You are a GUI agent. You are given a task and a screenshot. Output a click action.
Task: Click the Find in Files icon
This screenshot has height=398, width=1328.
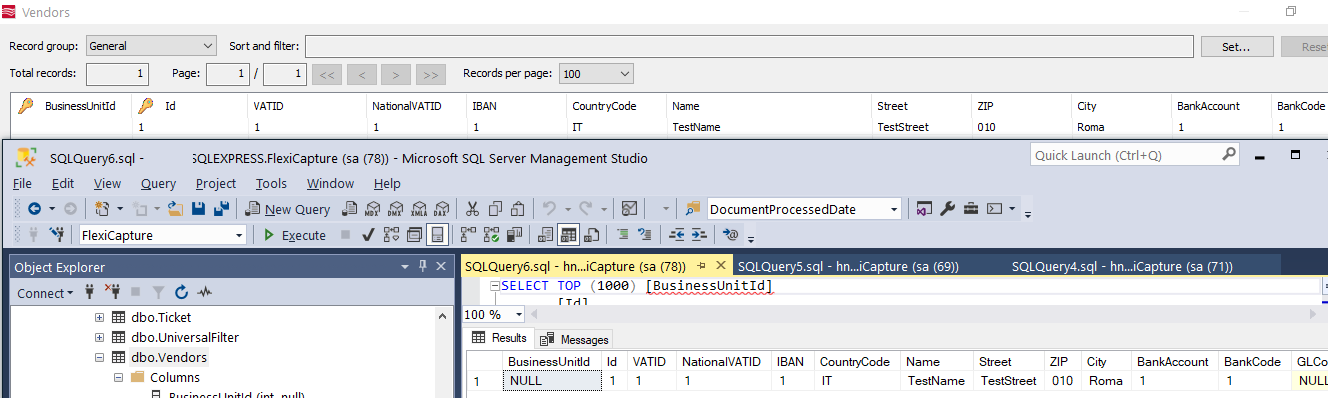(x=692, y=209)
